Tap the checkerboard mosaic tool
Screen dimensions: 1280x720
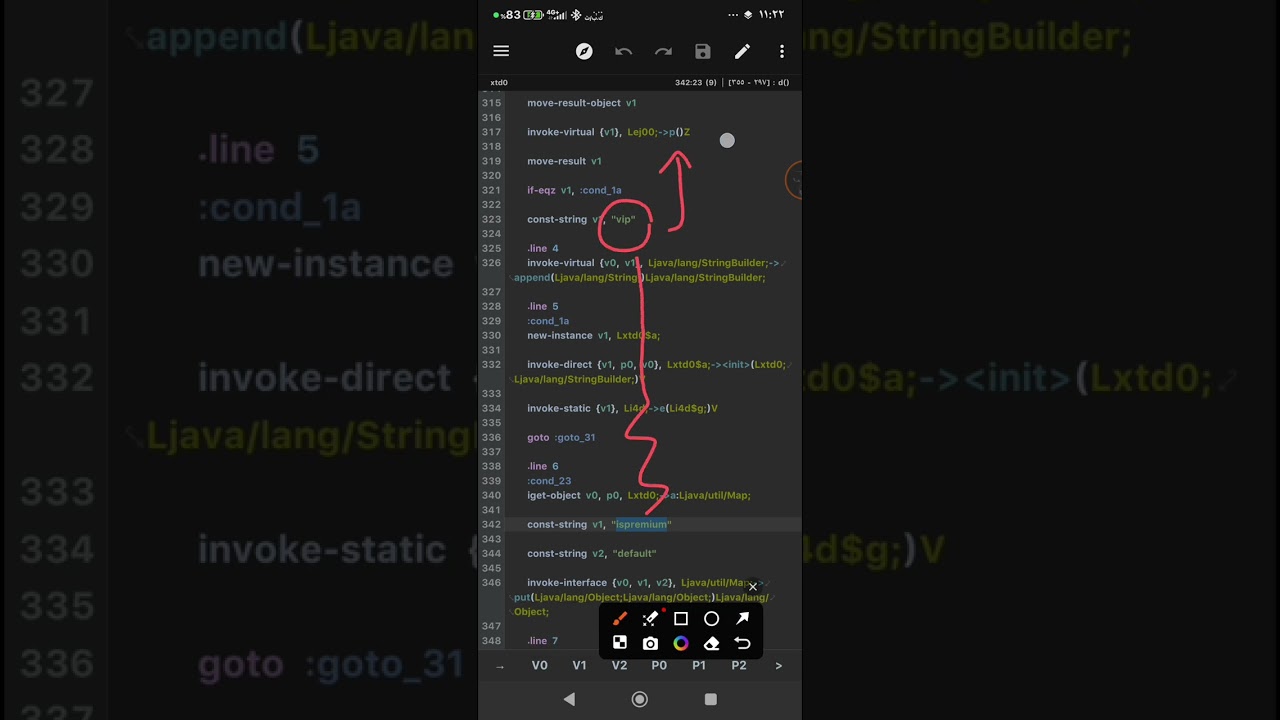pos(620,643)
